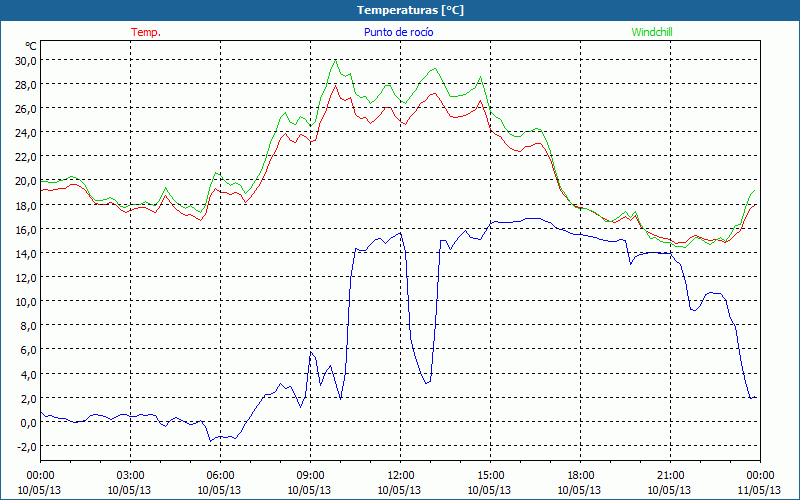Click the 06:00 time axis label
The image size is (800, 500).
[220, 475]
